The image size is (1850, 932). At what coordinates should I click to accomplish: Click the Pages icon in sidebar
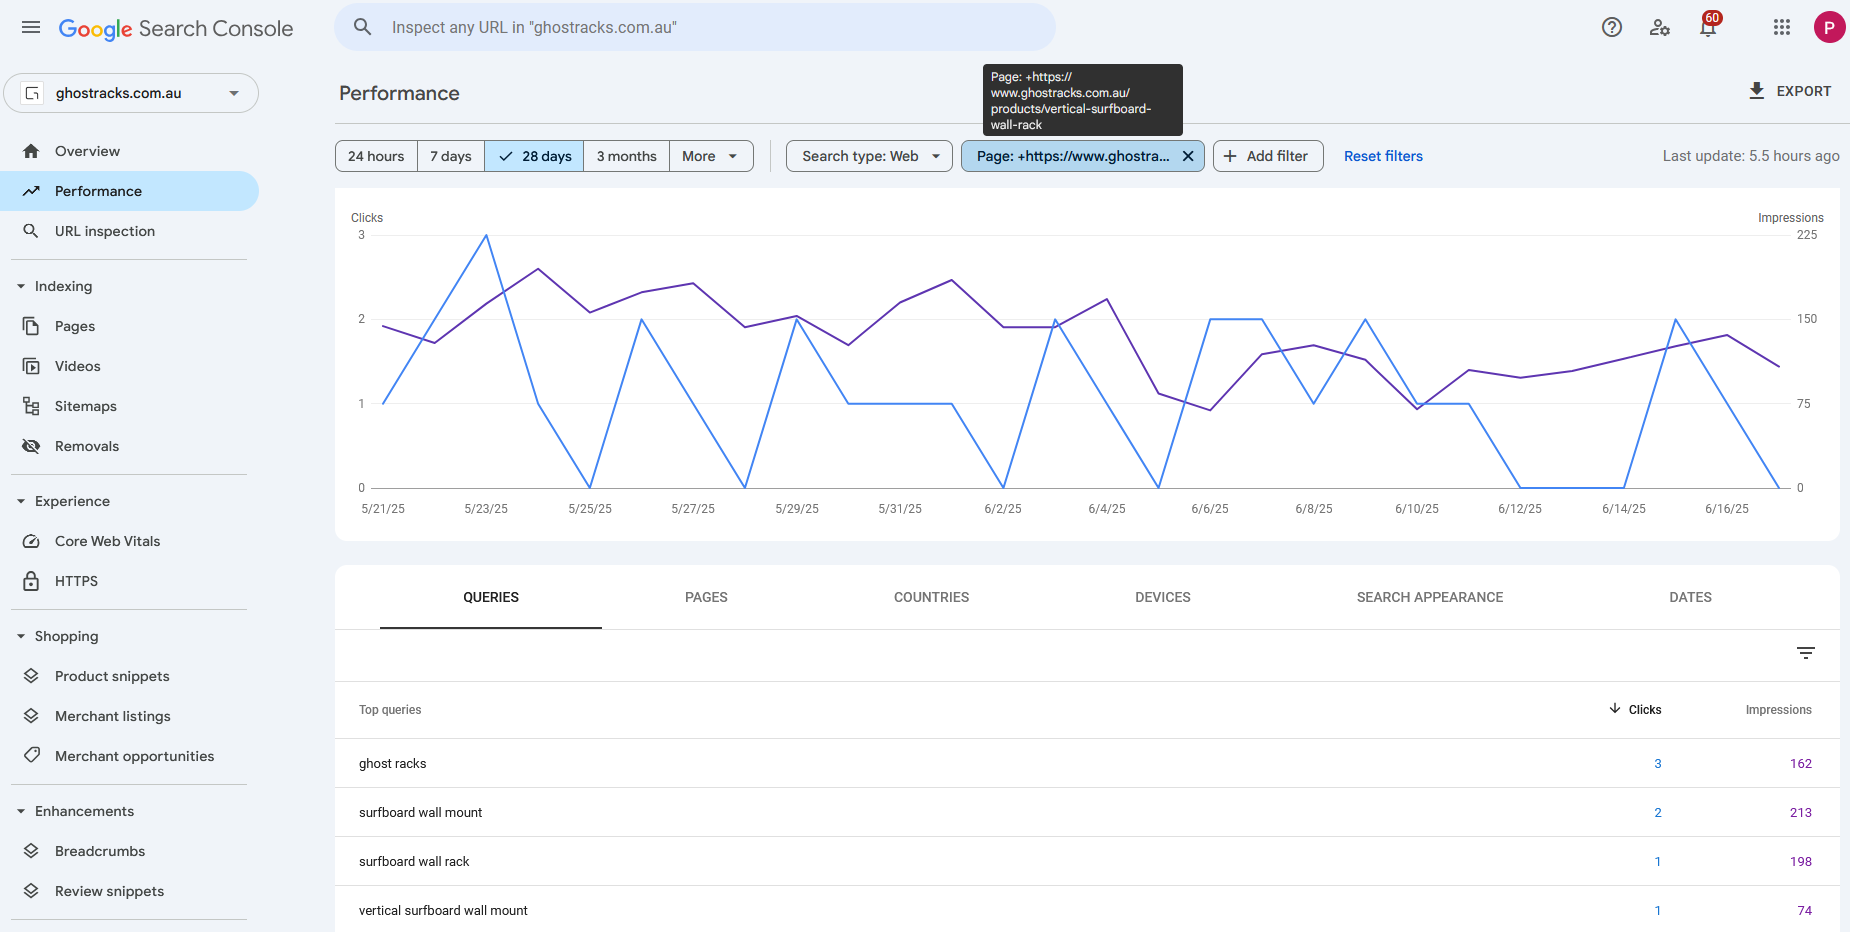[31, 326]
